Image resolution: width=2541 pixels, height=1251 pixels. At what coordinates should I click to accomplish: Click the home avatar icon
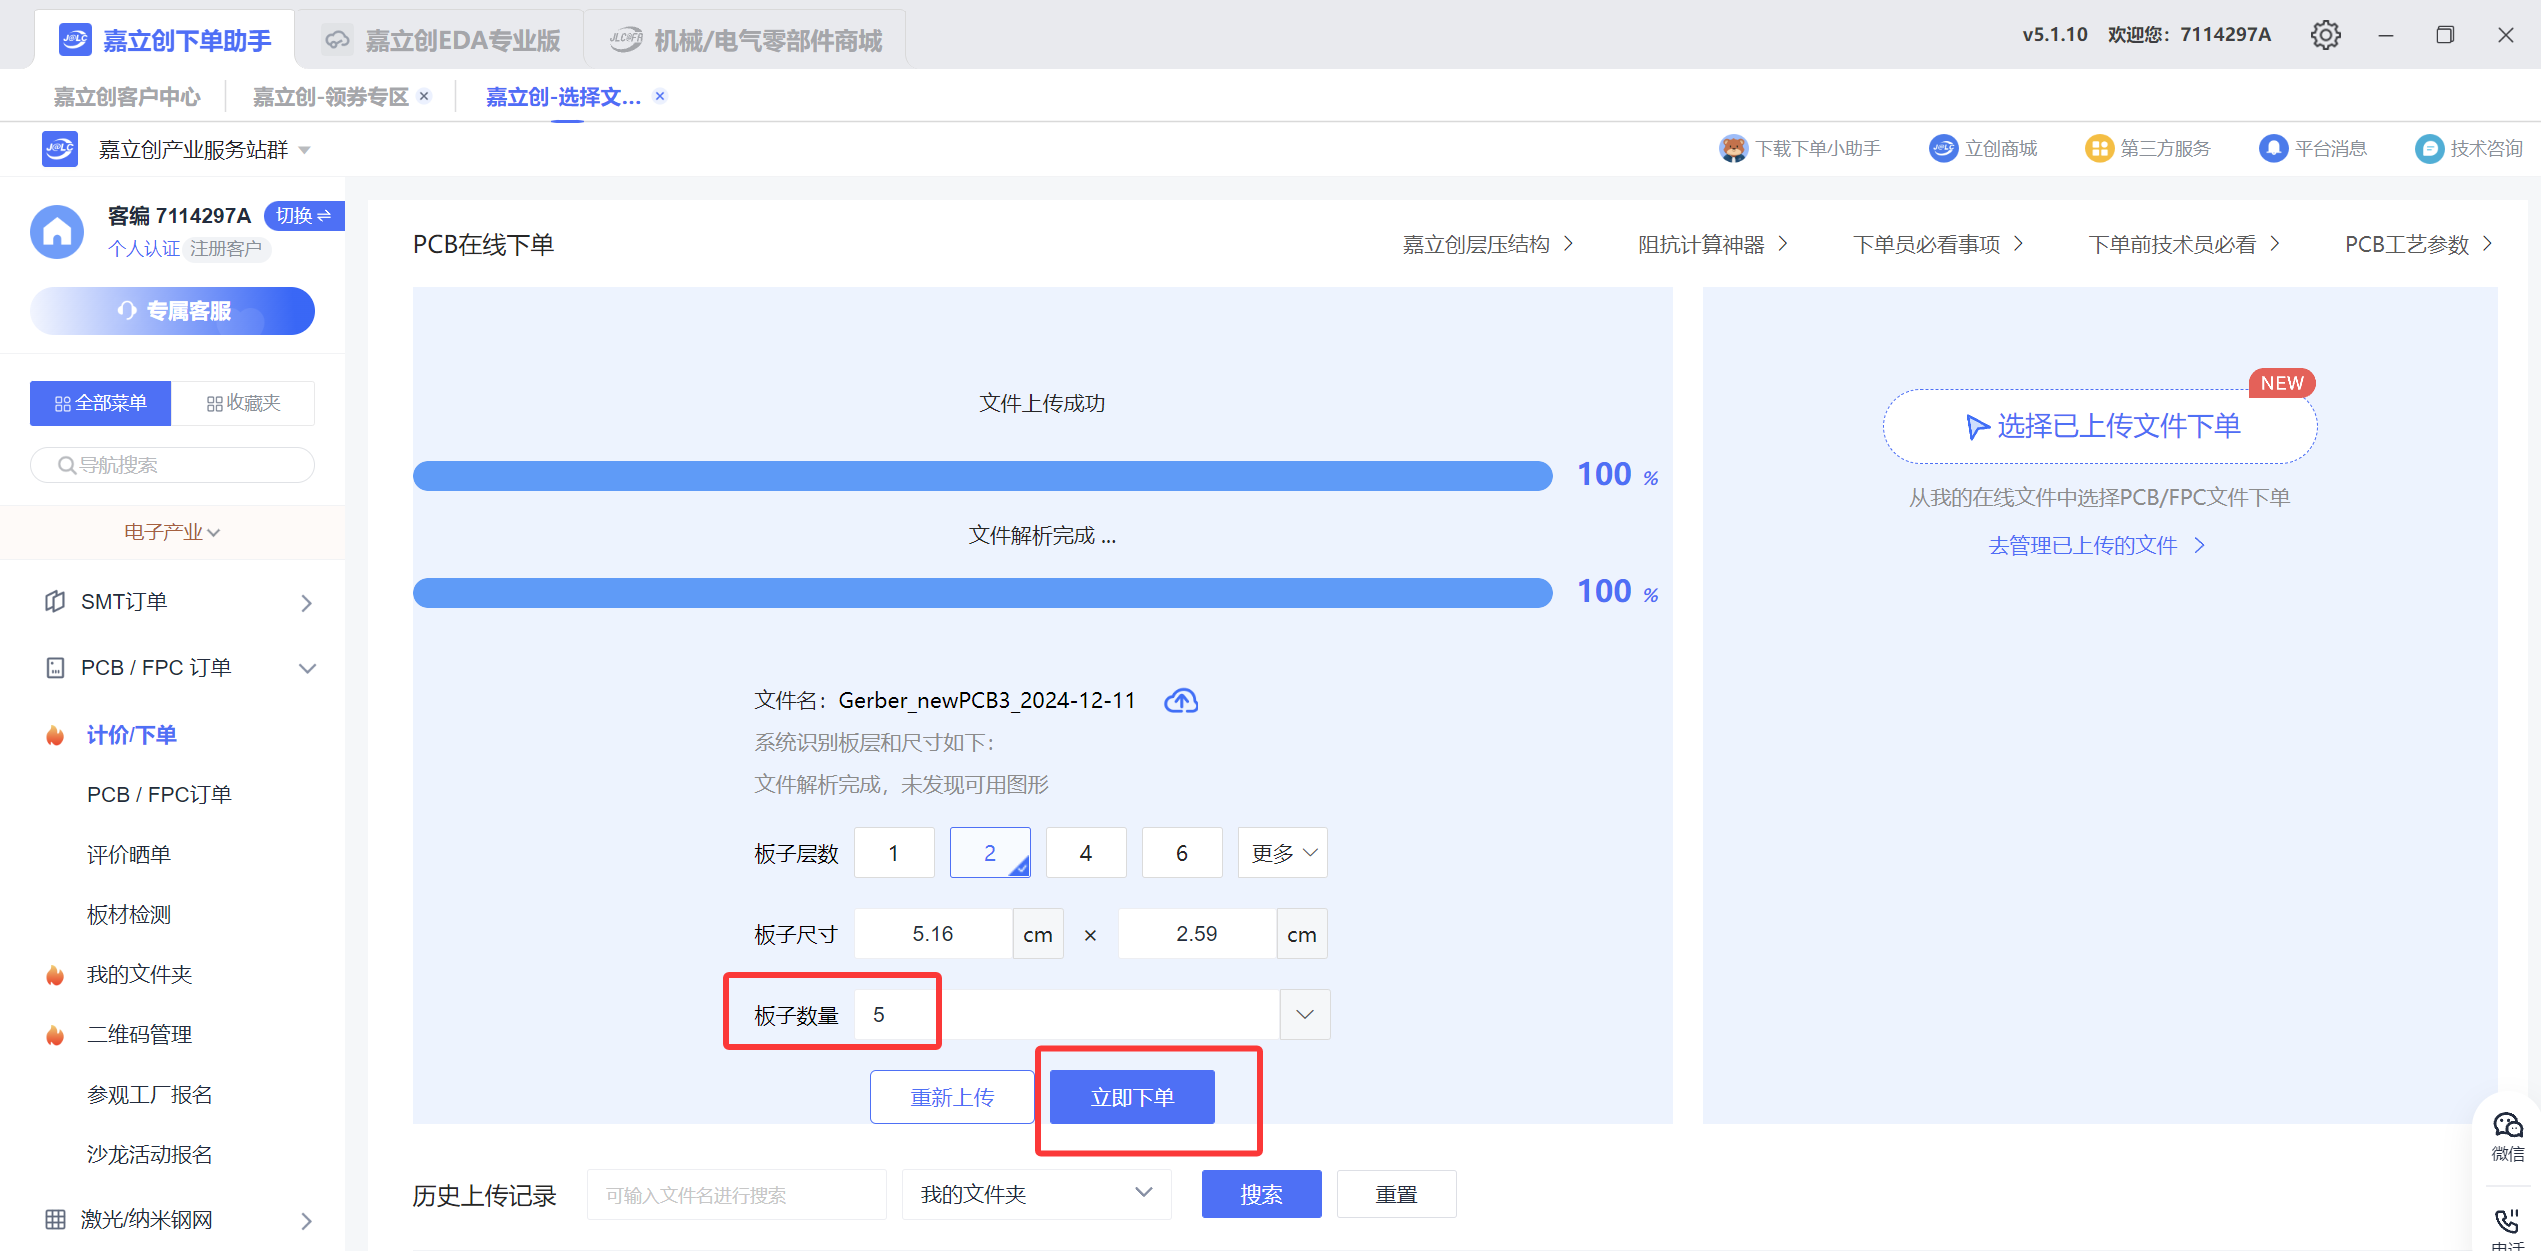click(x=57, y=232)
